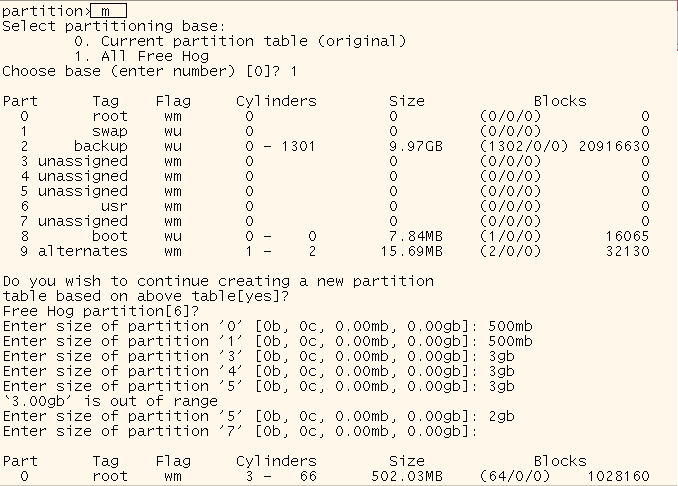Click the 'wm' flag in the usr row
The width and height of the screenshot is (678, 486).
click(173, 207)
